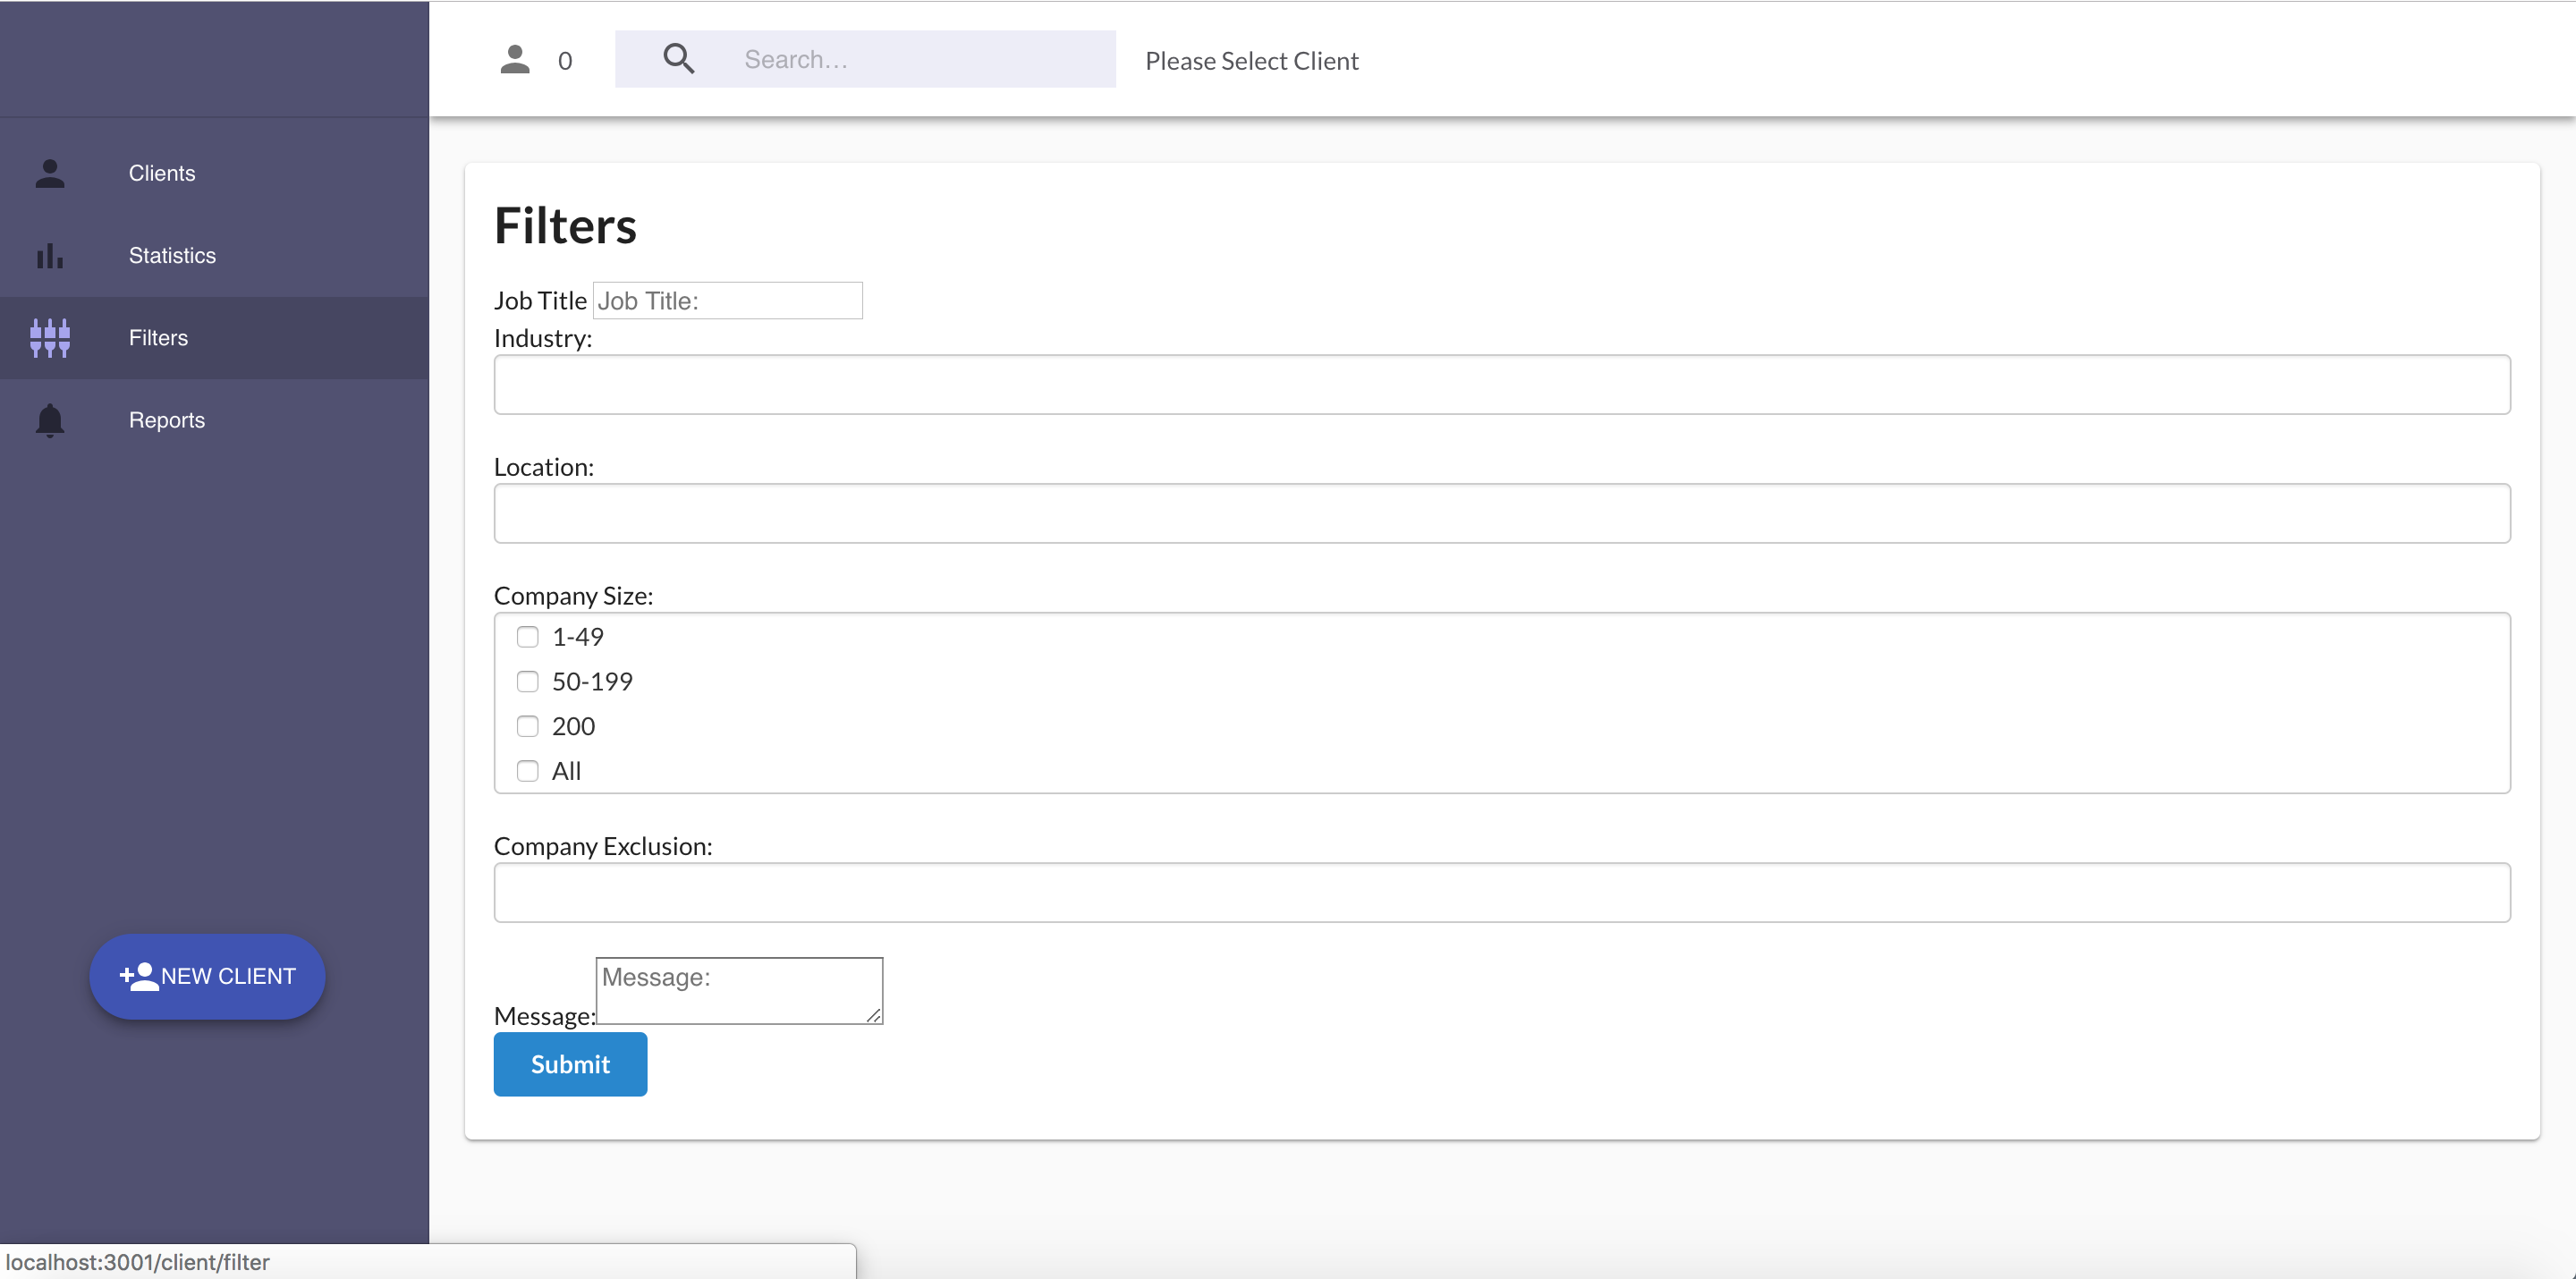Click into the Message text area

pos(738,991)
